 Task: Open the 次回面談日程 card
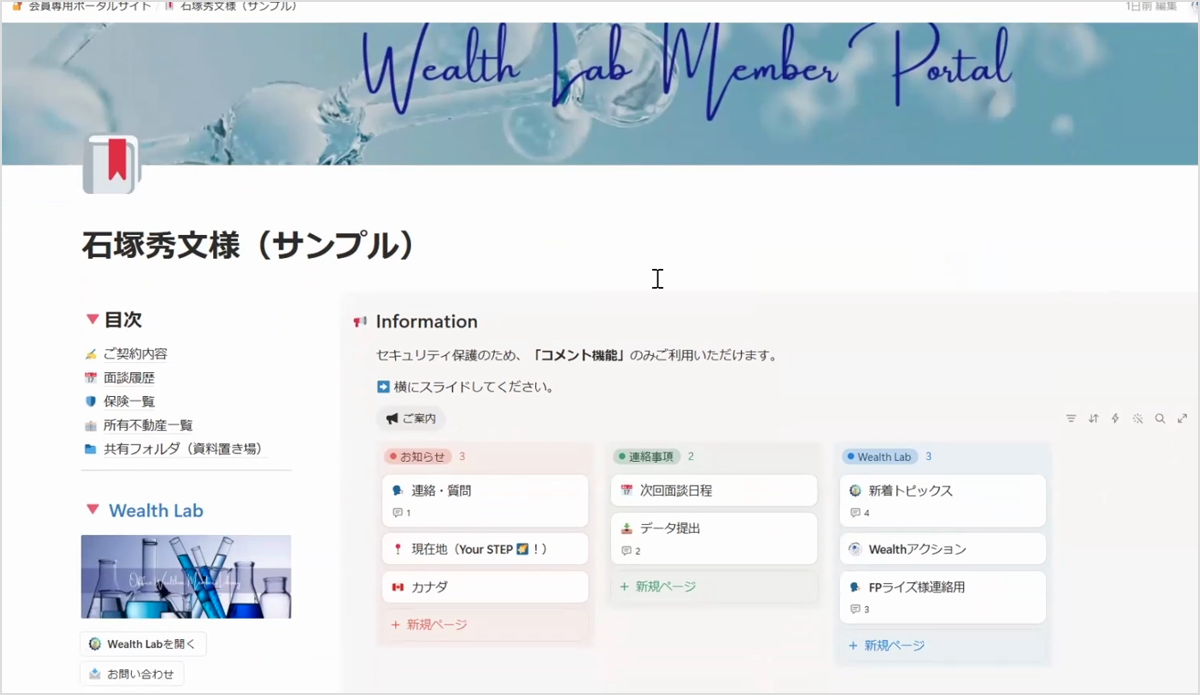click(x=714, y=491)
